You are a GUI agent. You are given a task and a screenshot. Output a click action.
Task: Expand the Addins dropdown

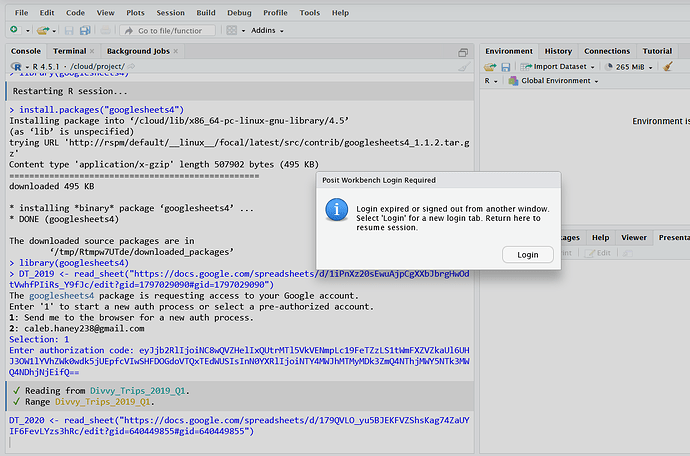(266, 31)
